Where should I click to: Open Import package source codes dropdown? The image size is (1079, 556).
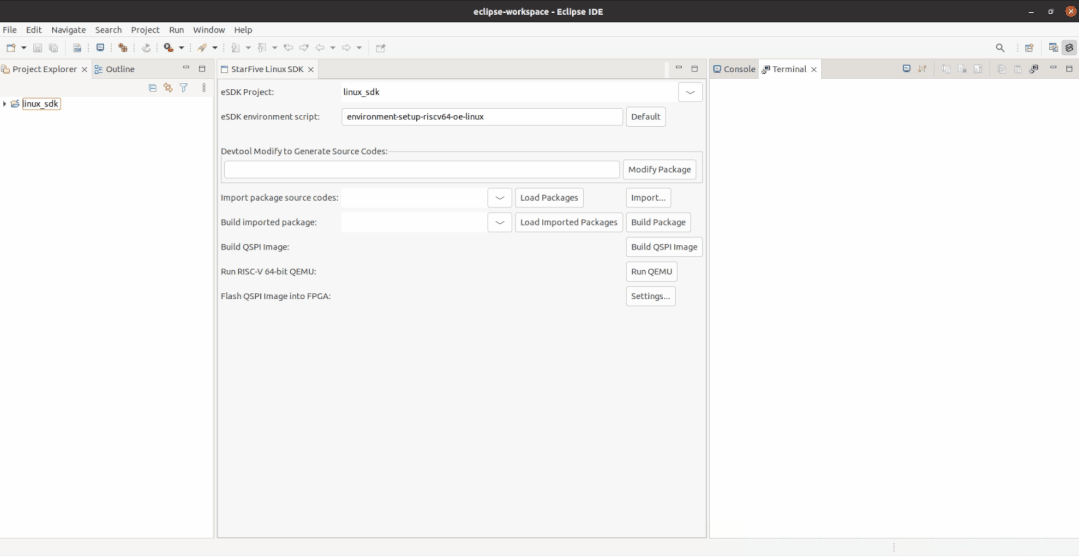[500, 197]
